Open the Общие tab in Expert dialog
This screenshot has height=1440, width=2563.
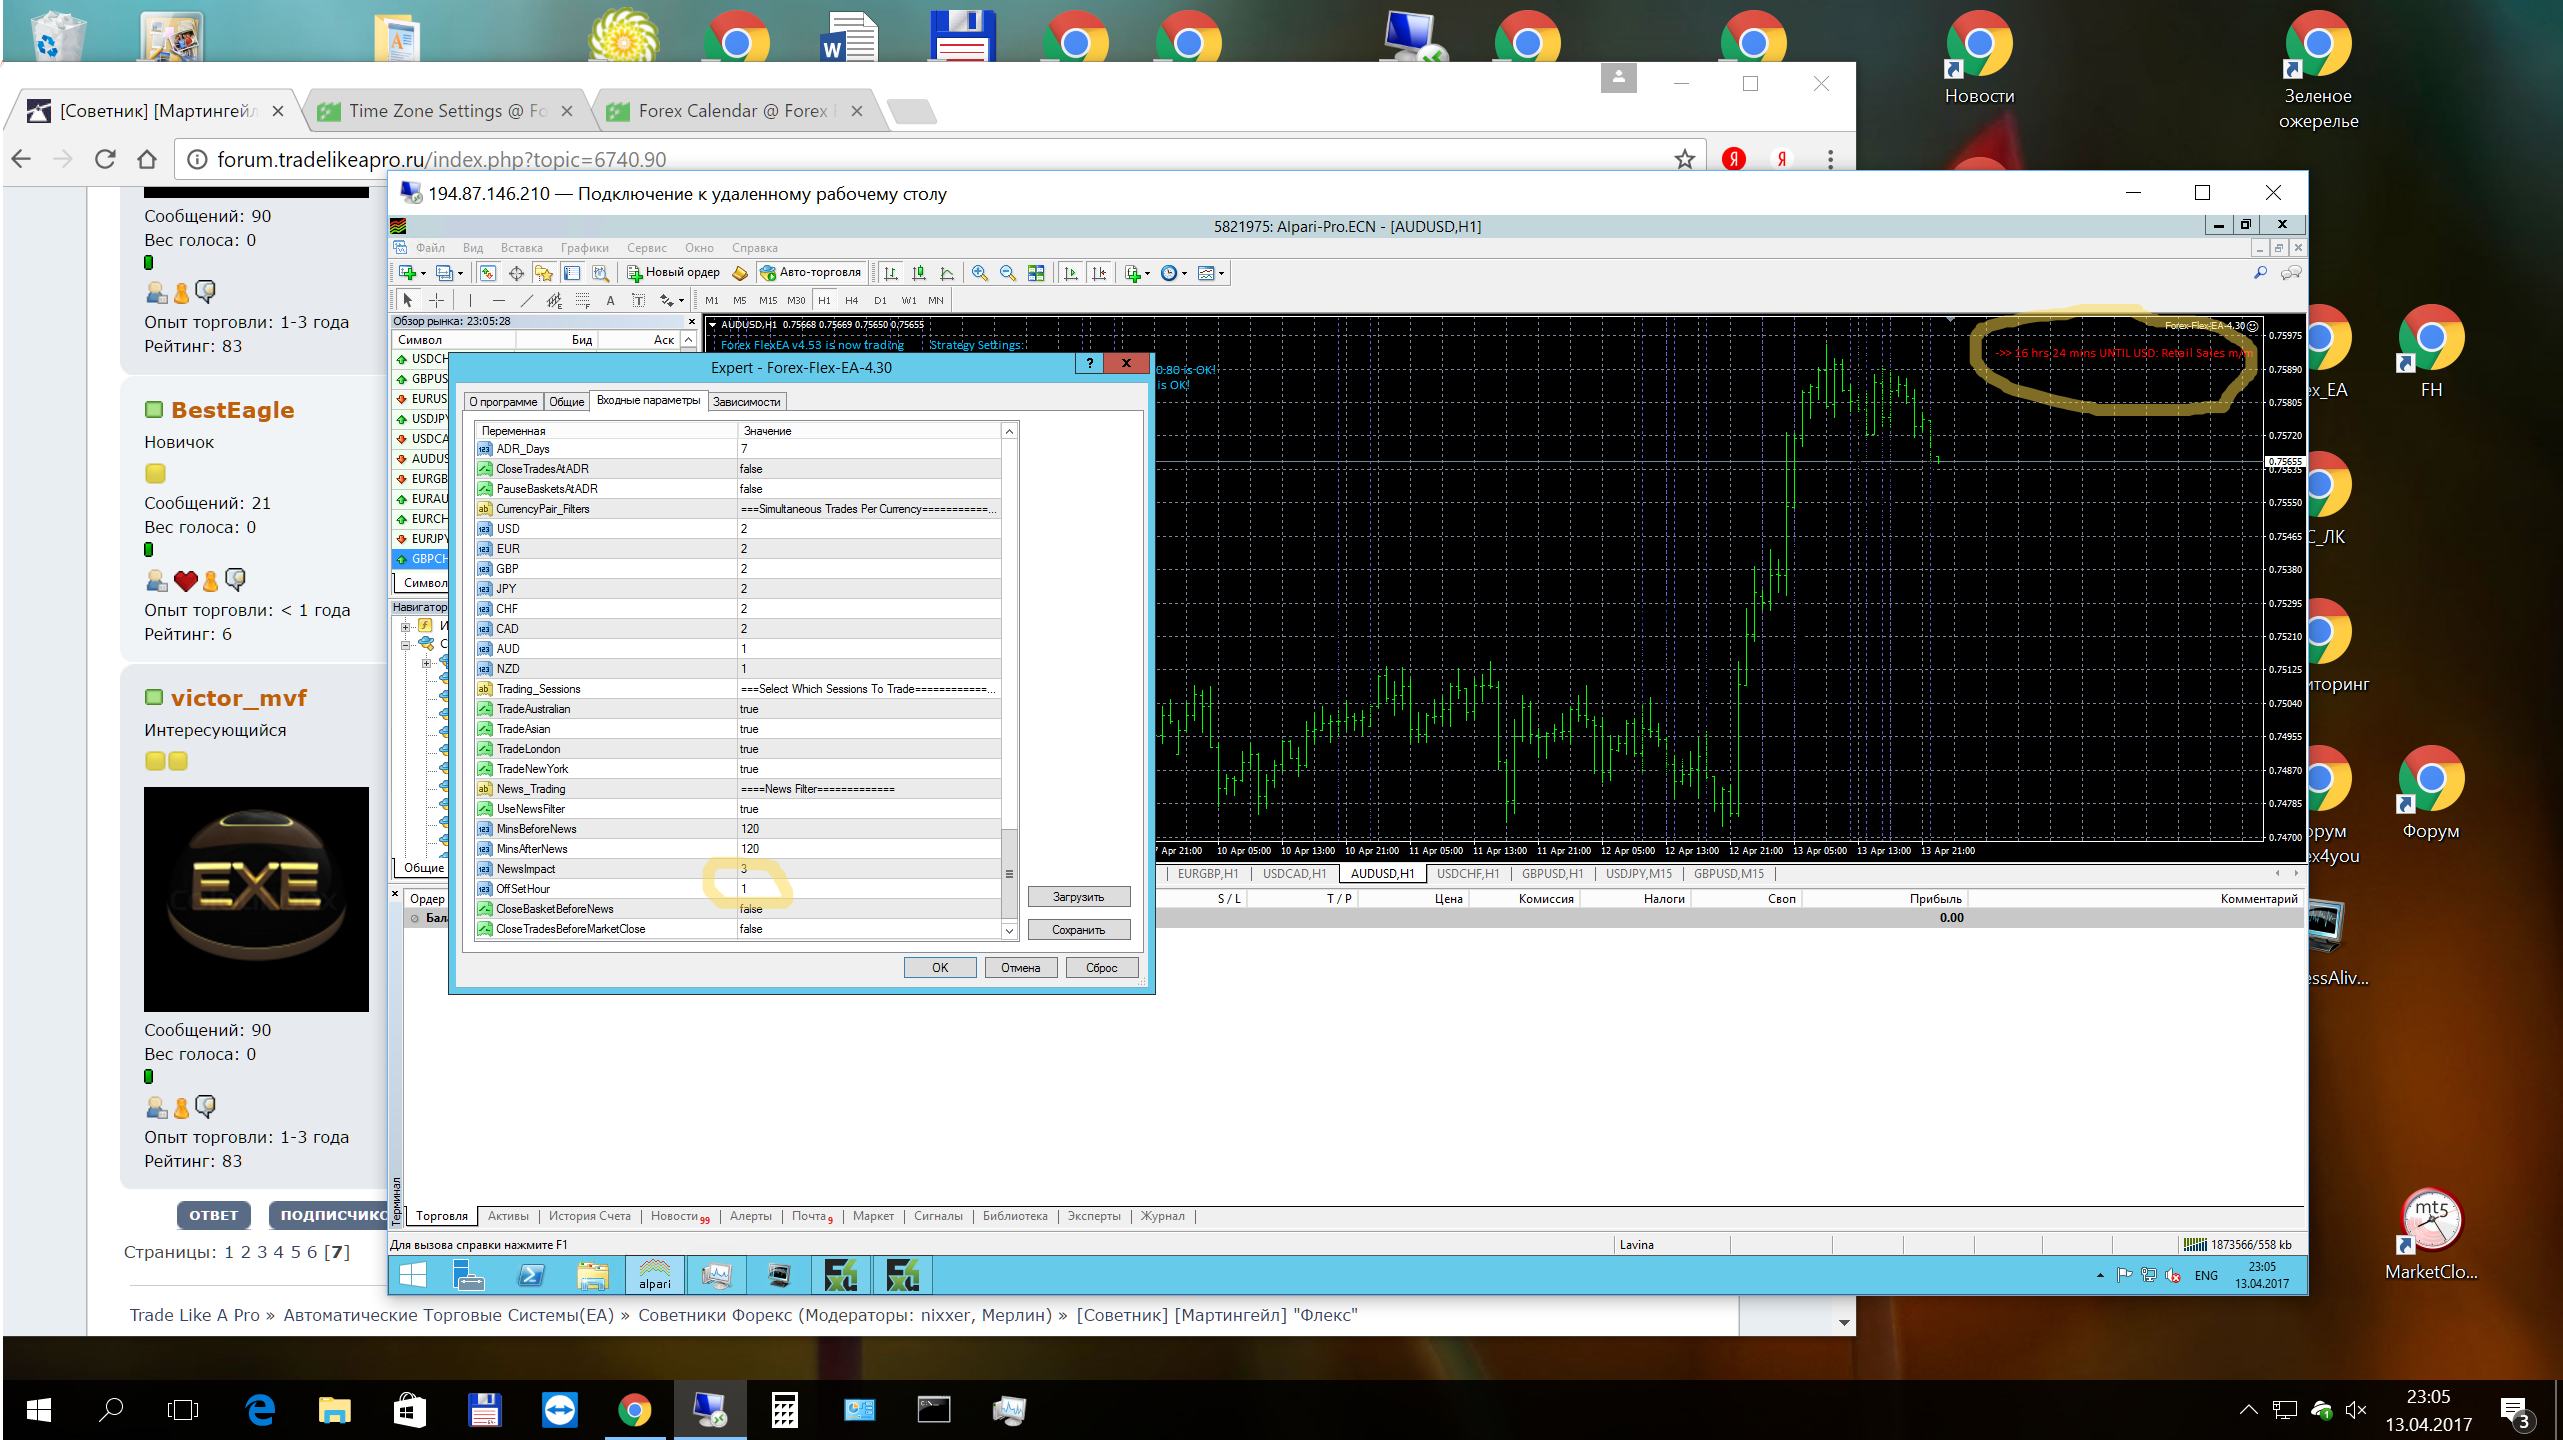(x=567, y=402)
